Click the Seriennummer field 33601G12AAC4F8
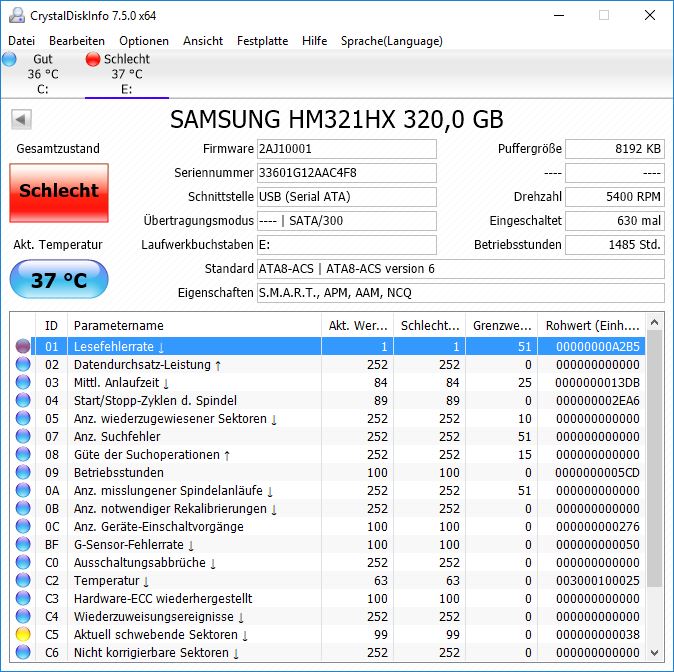674x672 pixels. 346,173
